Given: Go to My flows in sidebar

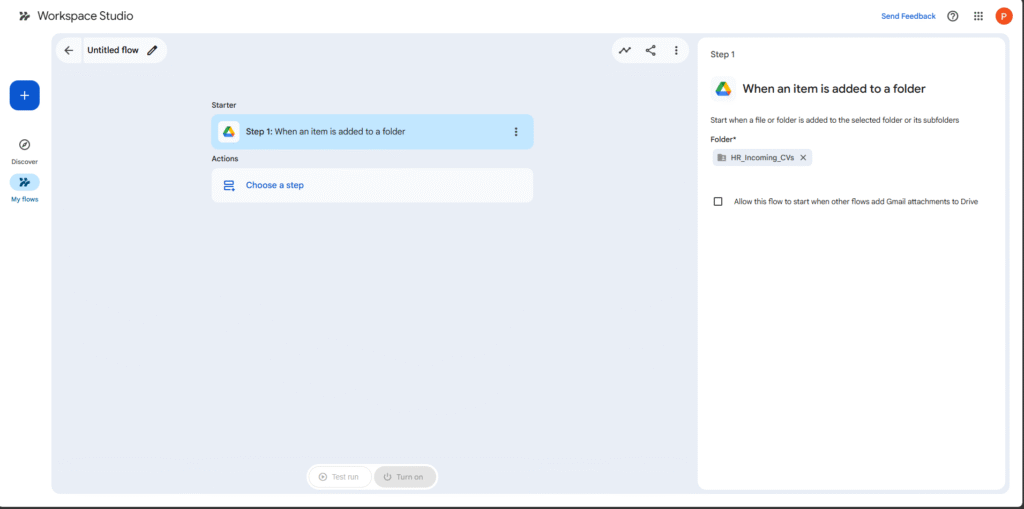Looking at the screenshot, I should [x=25, y=182].
